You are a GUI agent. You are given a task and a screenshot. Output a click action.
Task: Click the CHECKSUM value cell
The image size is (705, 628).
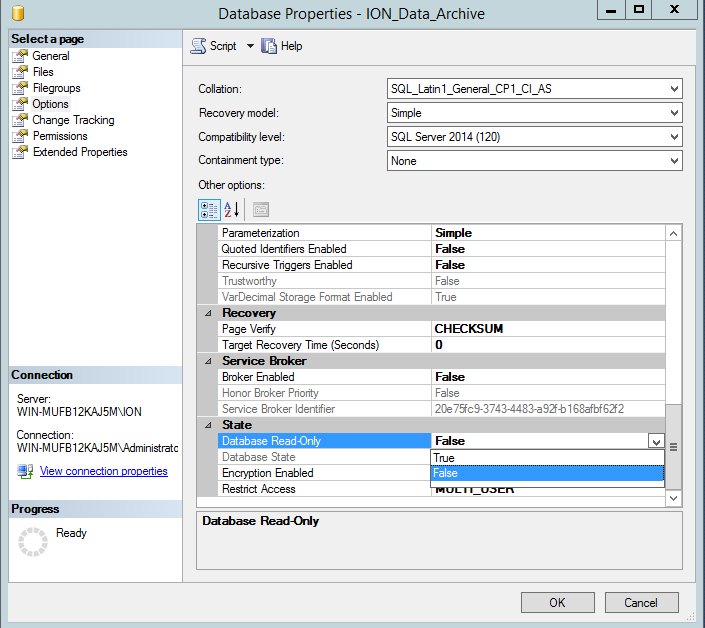(548, 329)
